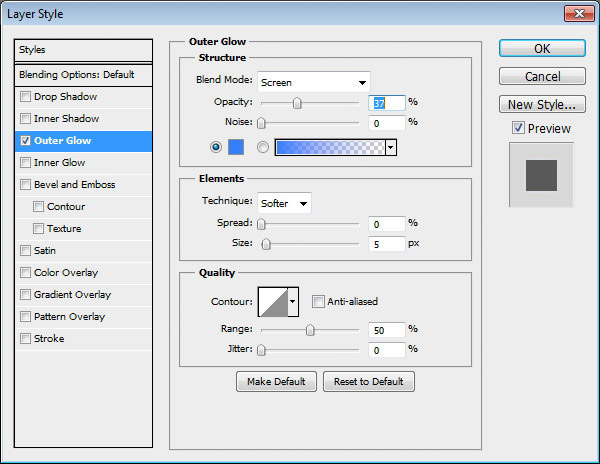
Task: Enable the Inner Glow checkbox
Action: (25, 163)
